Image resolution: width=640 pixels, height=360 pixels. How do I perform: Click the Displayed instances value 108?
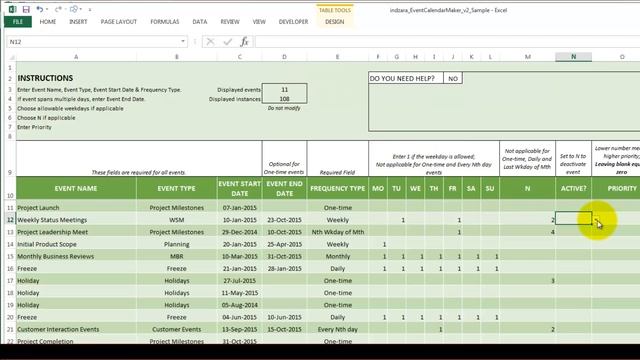click(284, 99)
